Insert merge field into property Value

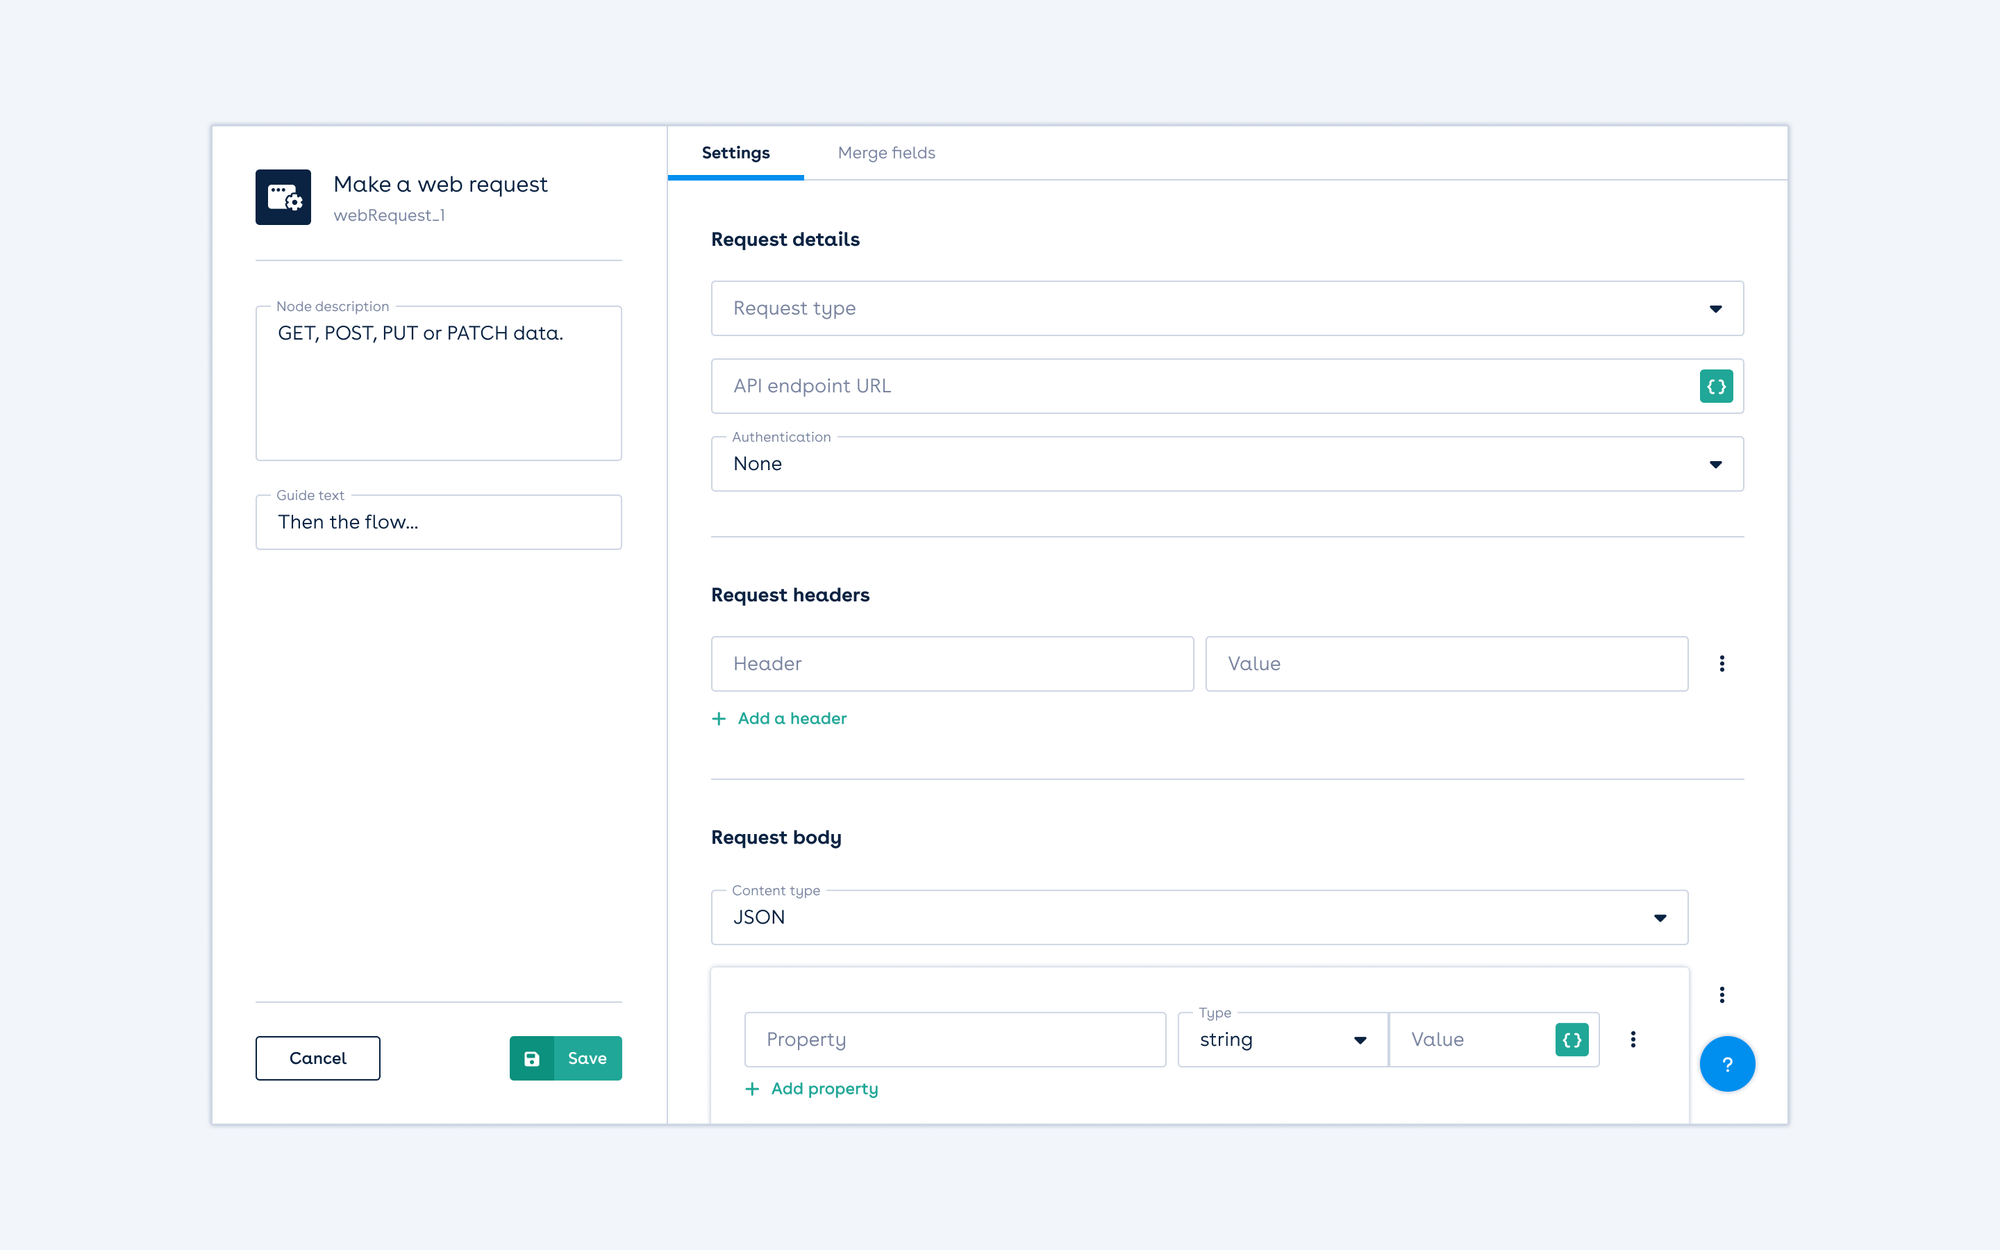(x=1572, y=1040)
